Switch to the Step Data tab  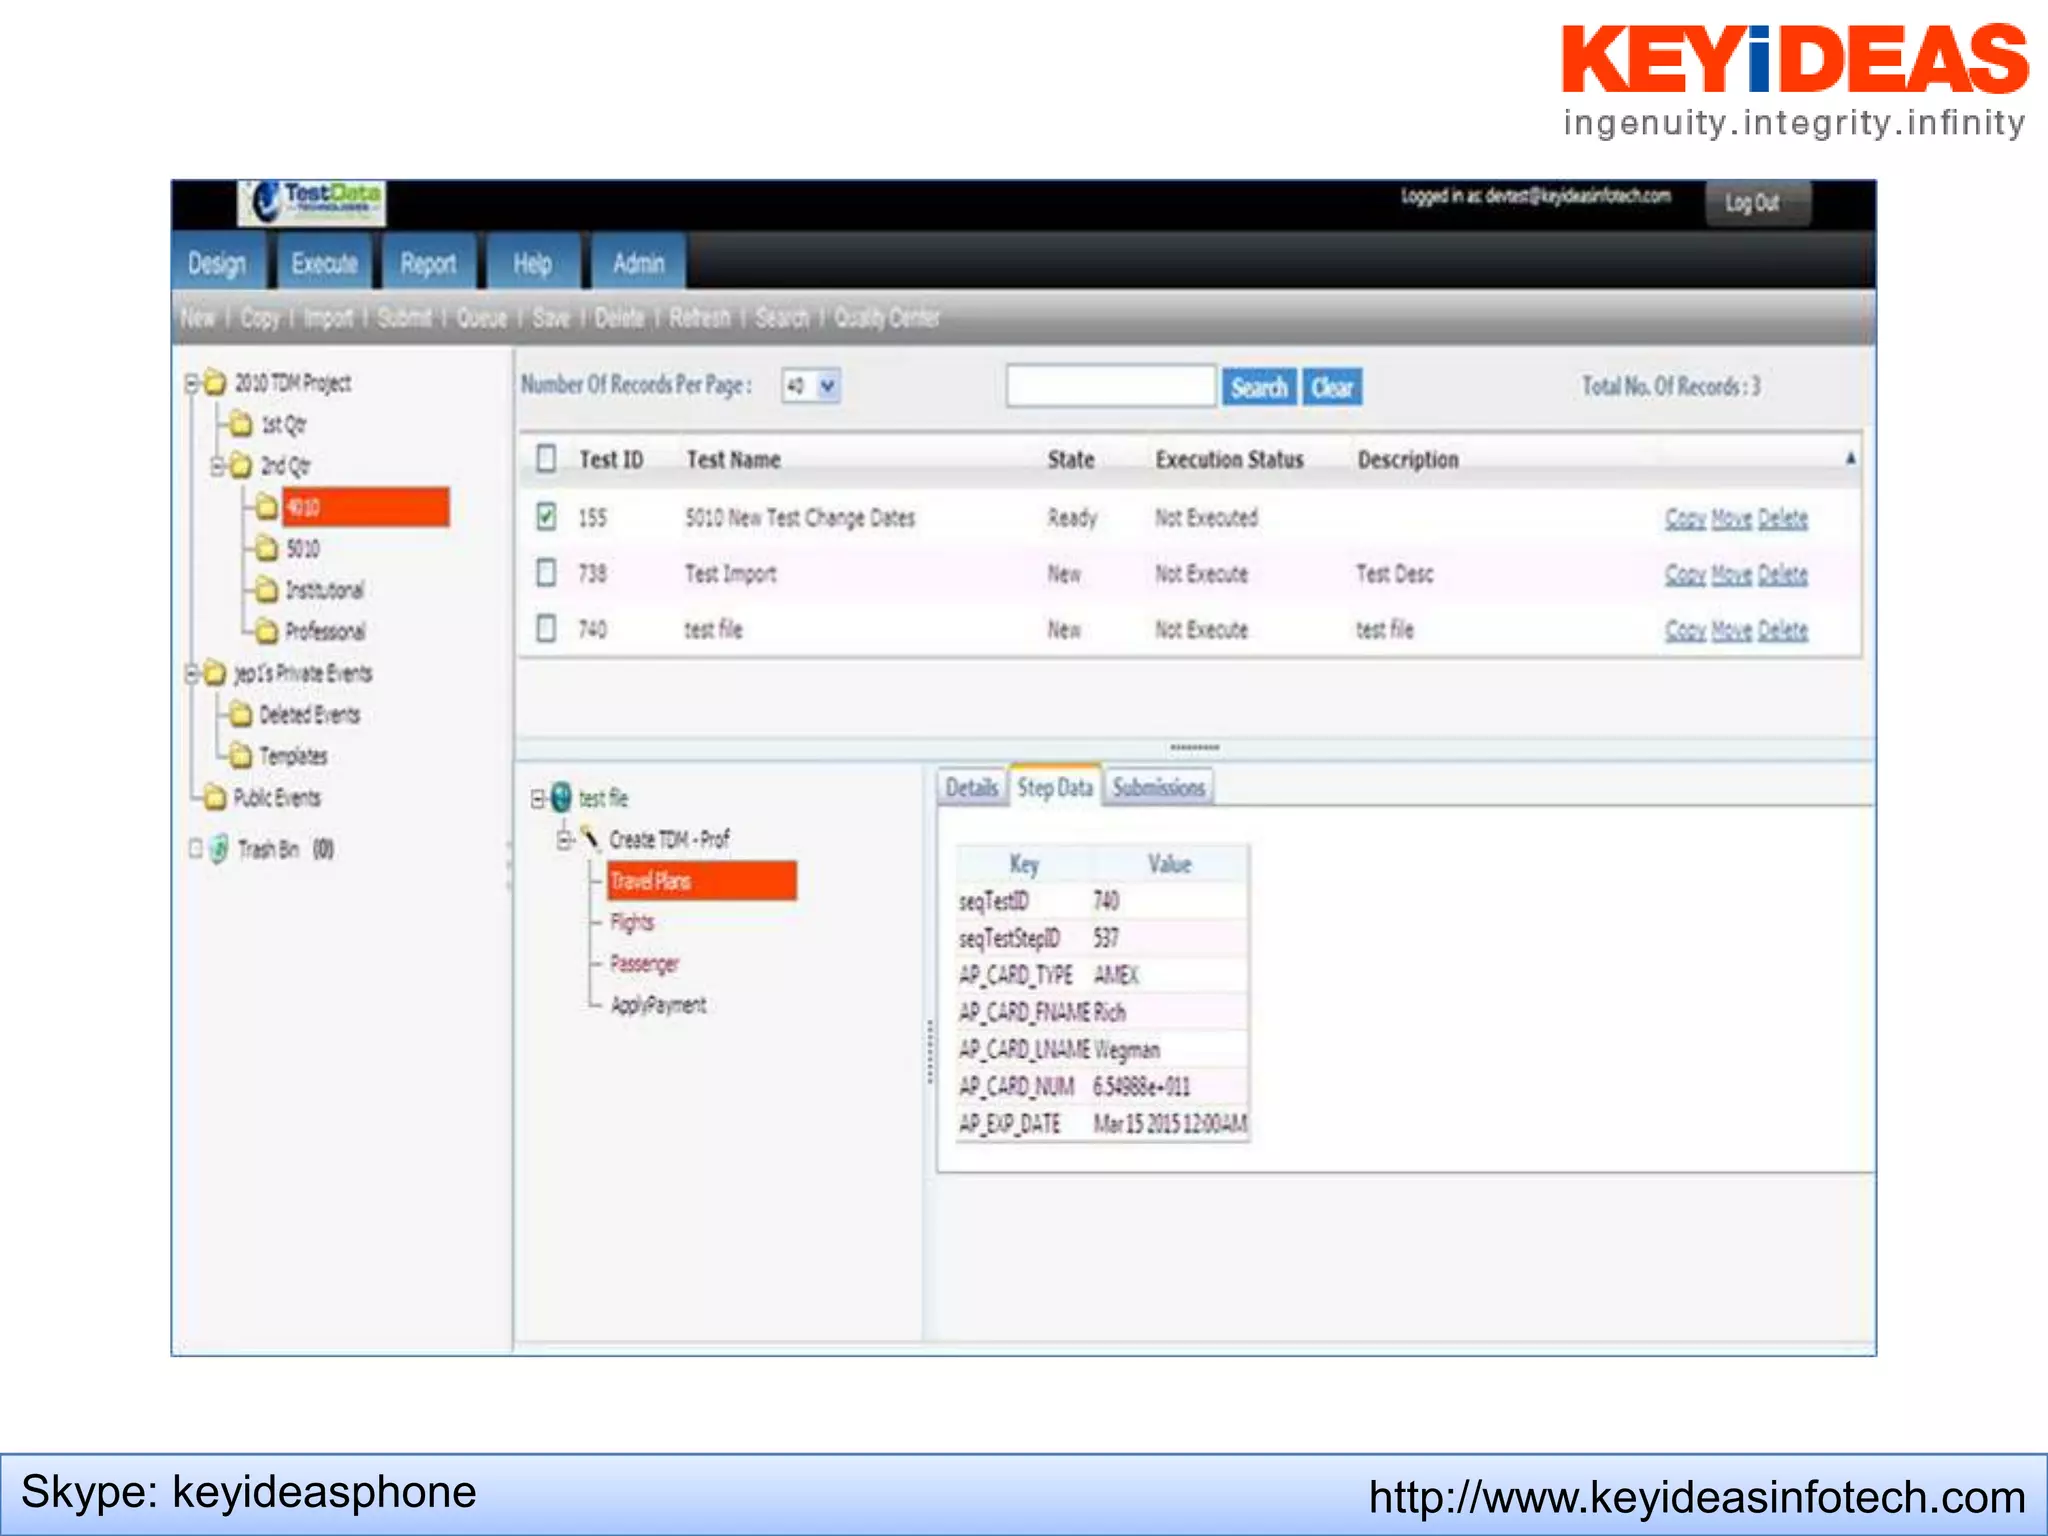click(x=1055, y=787)
